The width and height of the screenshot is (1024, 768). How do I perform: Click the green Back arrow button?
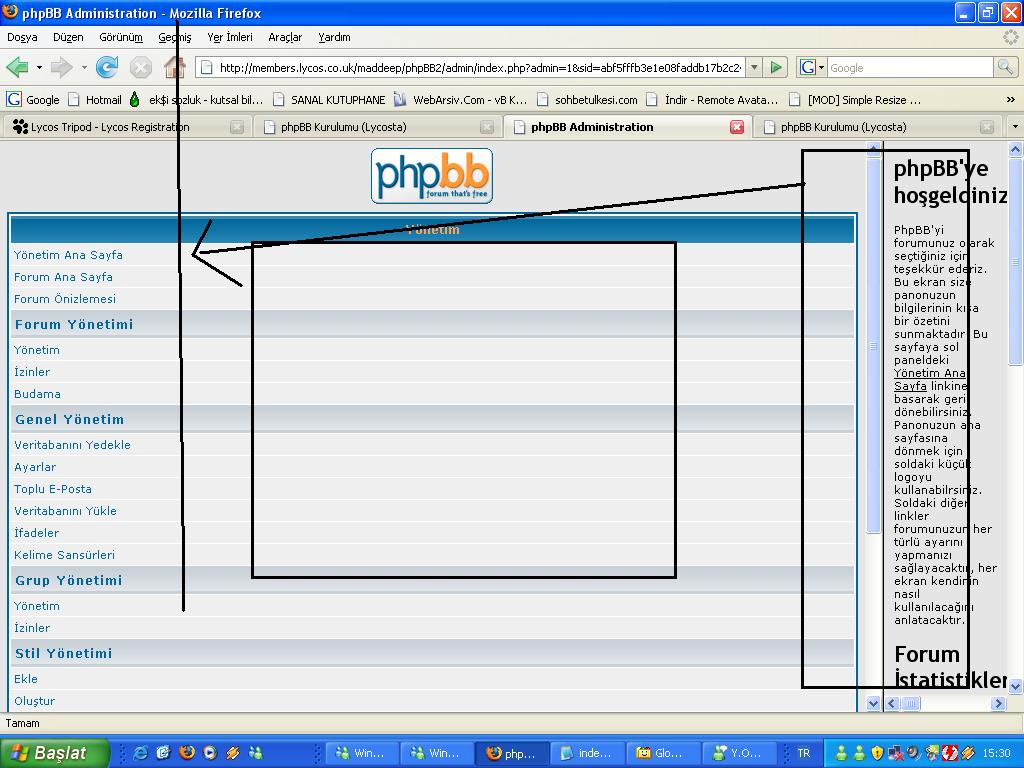pos(18,67)
